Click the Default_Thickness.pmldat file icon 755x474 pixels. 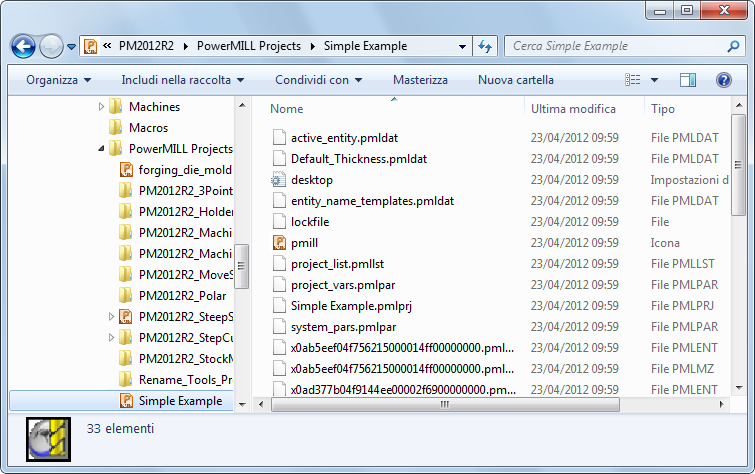[279, 158]
